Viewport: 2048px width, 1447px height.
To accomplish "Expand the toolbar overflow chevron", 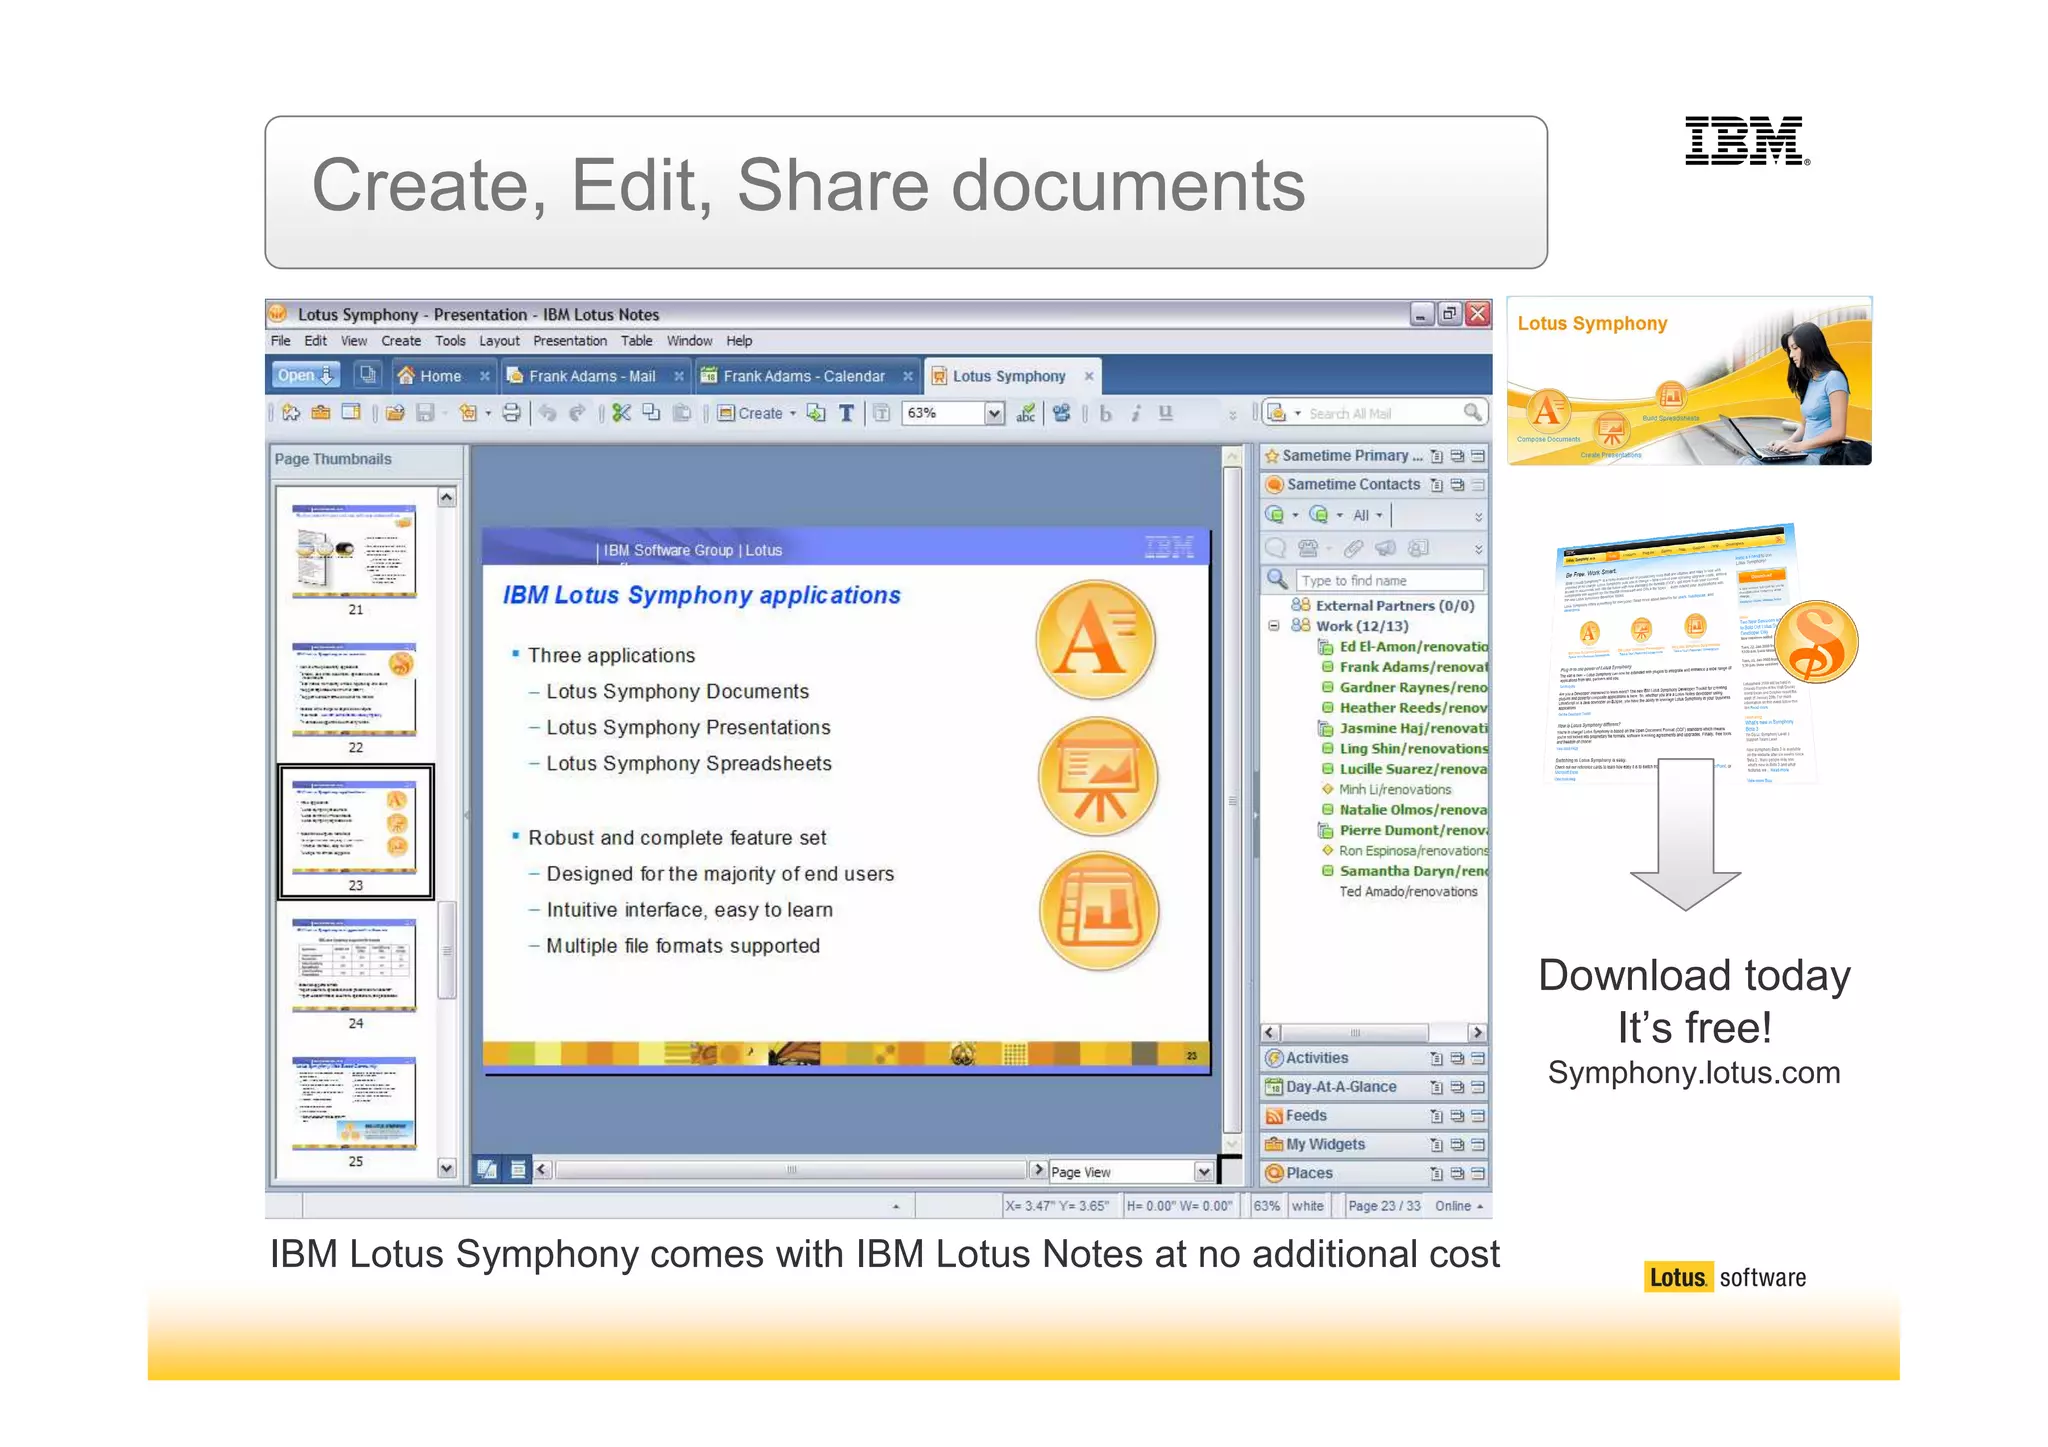I will 1232,414.
